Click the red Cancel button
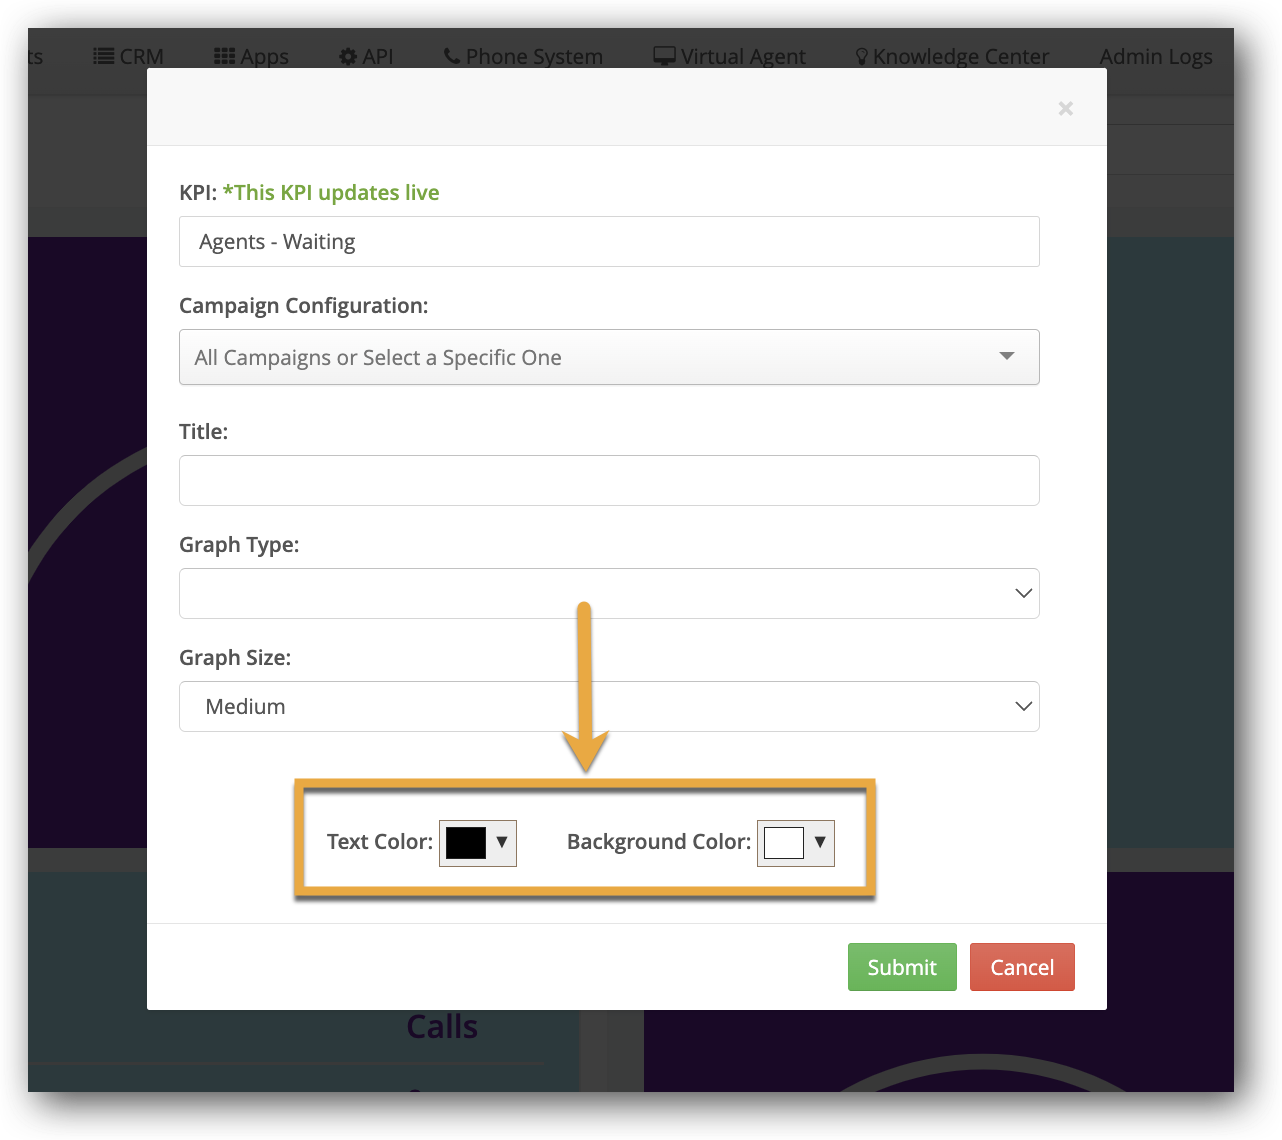 click(x=1022, y=967)
